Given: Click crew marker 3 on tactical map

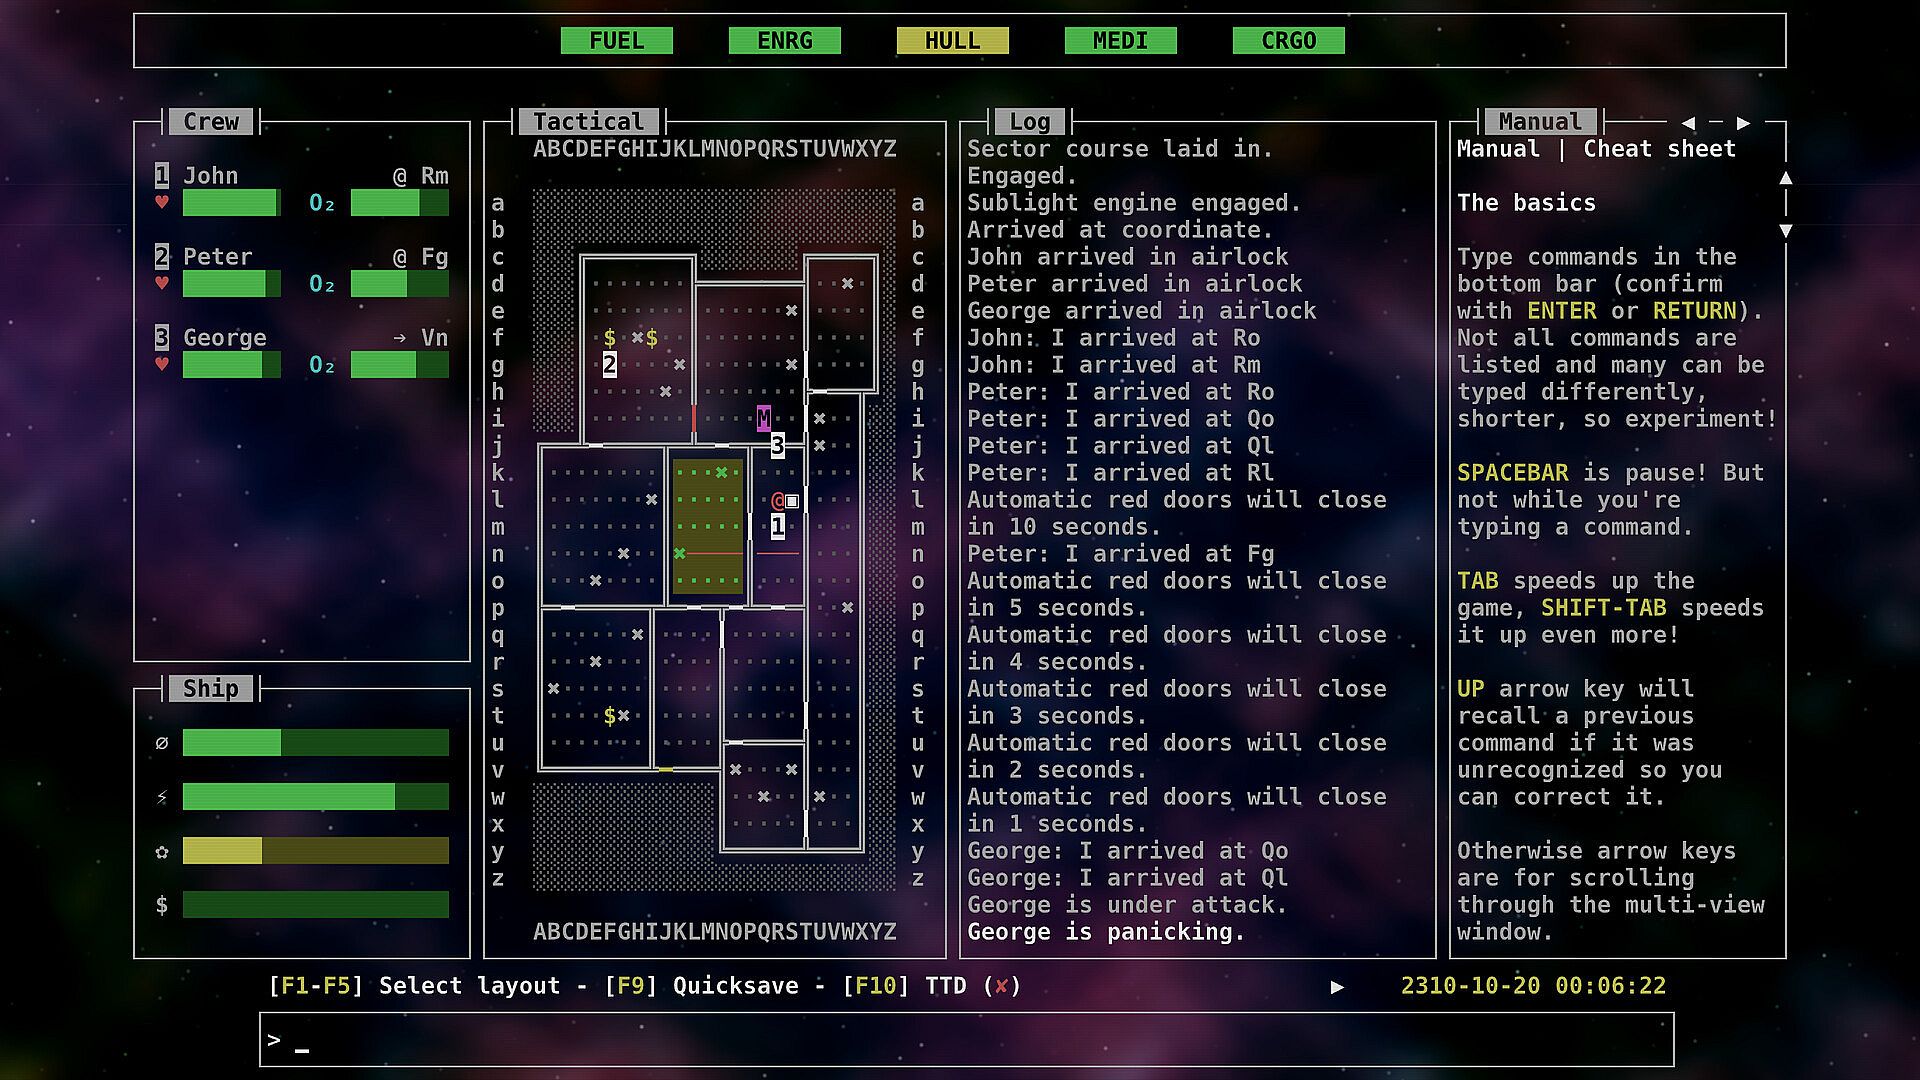Looking at the screenshot, I should [x=778, y=445].
